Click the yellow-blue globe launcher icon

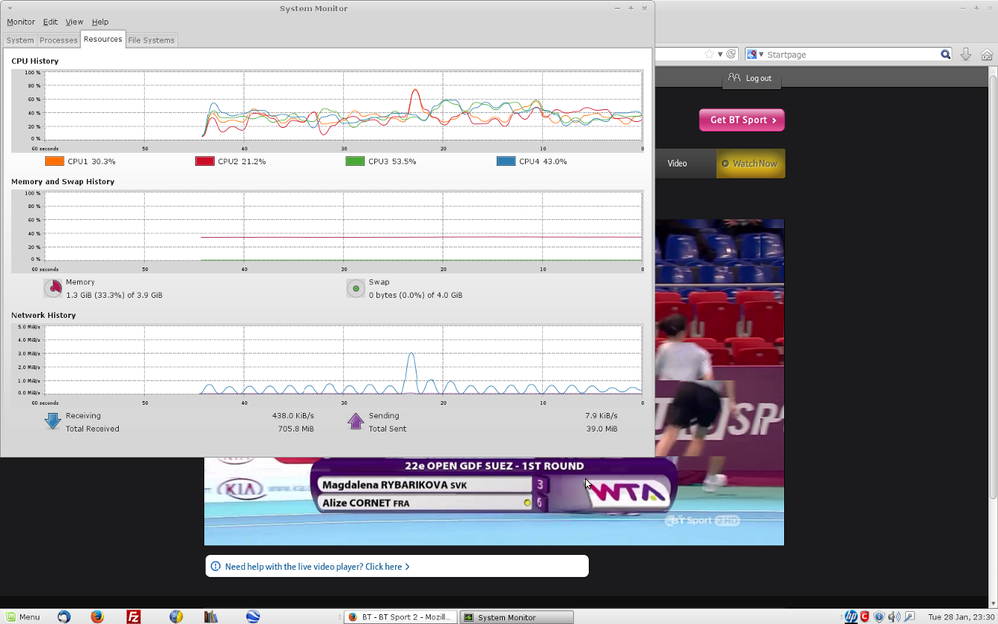[176, 616]
